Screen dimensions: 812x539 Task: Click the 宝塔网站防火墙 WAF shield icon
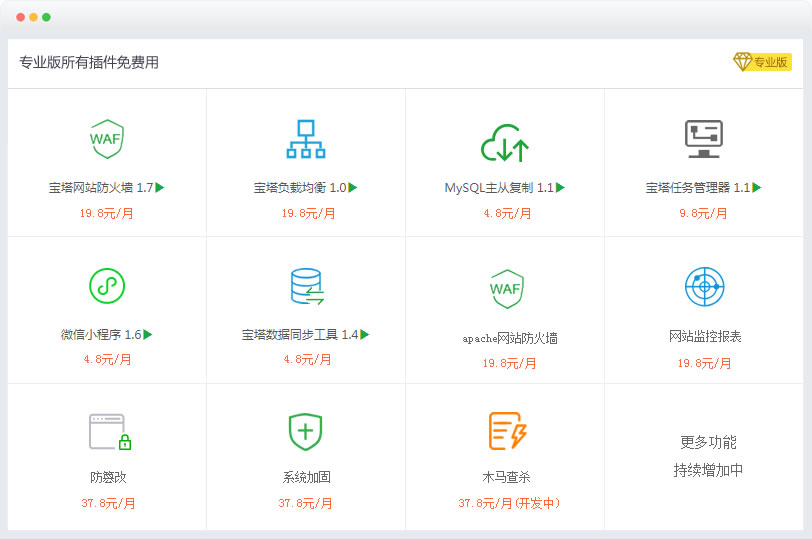point(106,139)
